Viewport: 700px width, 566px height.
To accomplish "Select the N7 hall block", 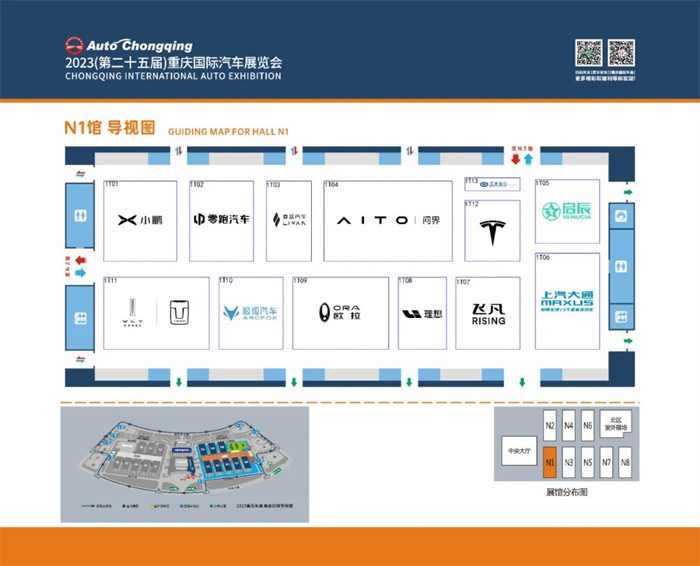I will point(606,462).
